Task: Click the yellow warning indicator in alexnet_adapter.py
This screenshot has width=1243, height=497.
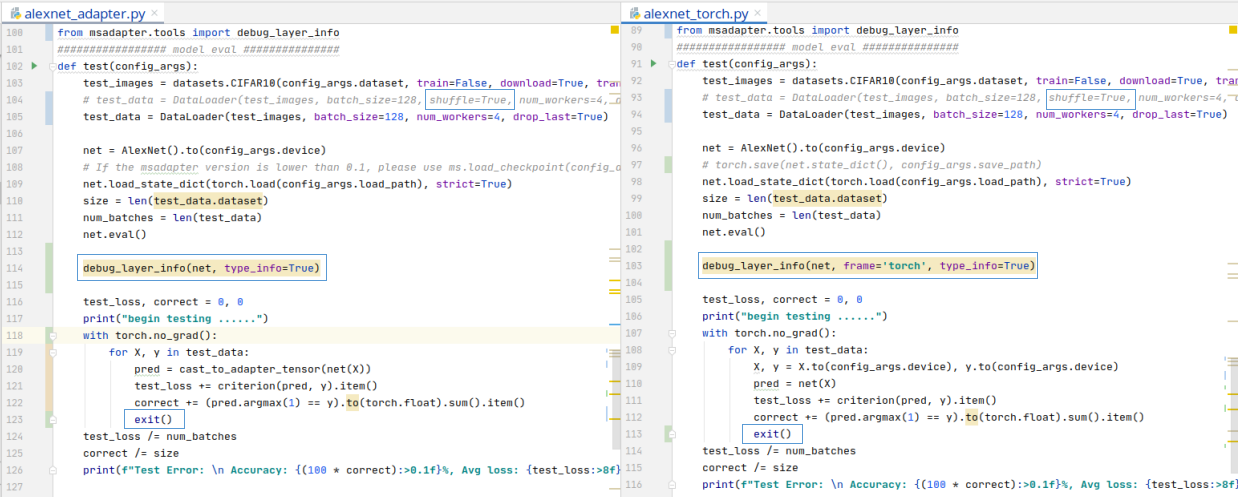Action: [616, 30]
